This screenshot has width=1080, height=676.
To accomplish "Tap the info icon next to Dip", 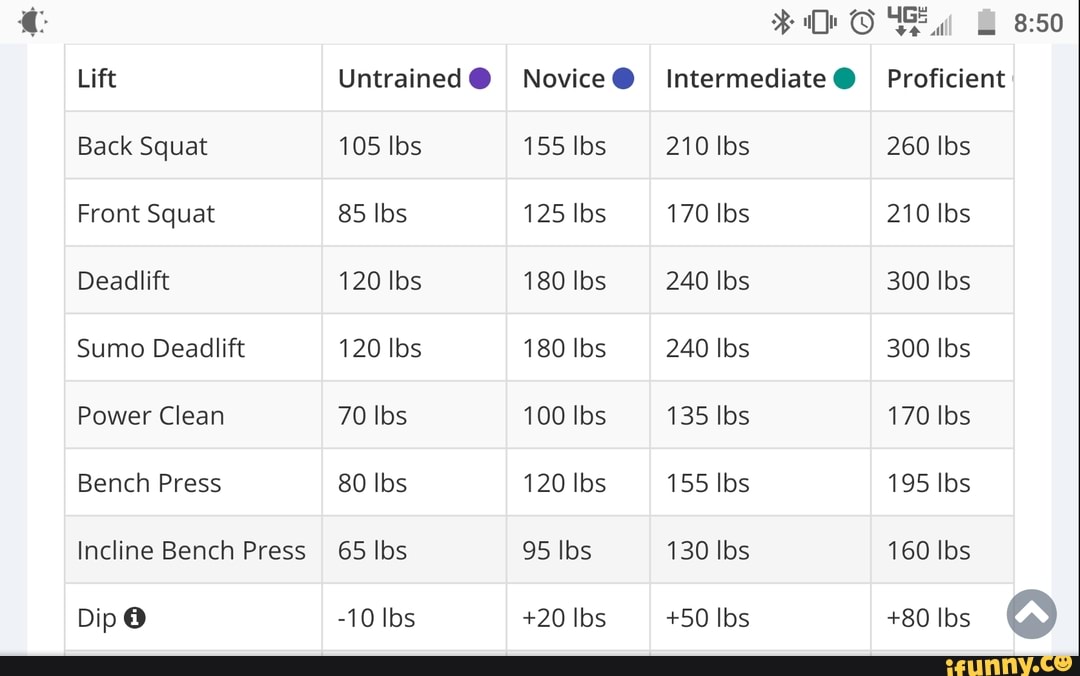I will (x=136, y=618).
